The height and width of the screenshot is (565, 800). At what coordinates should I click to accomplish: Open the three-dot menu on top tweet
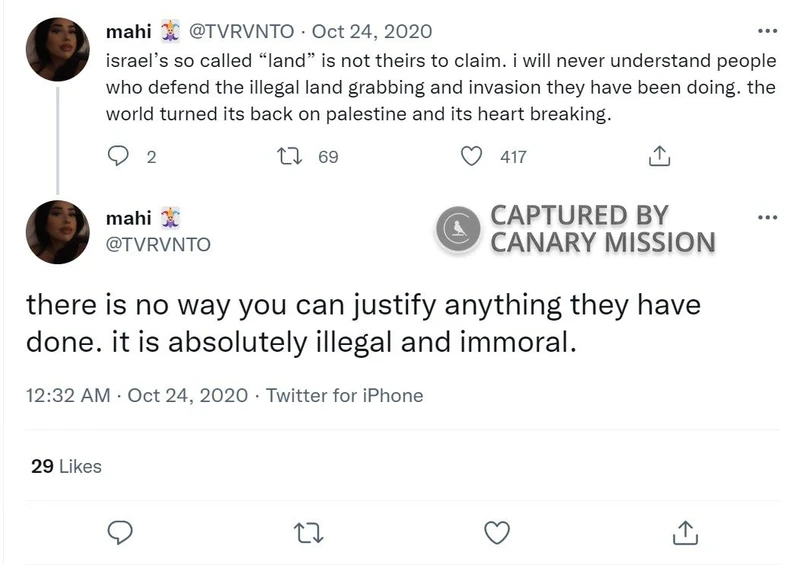[767, 30]
